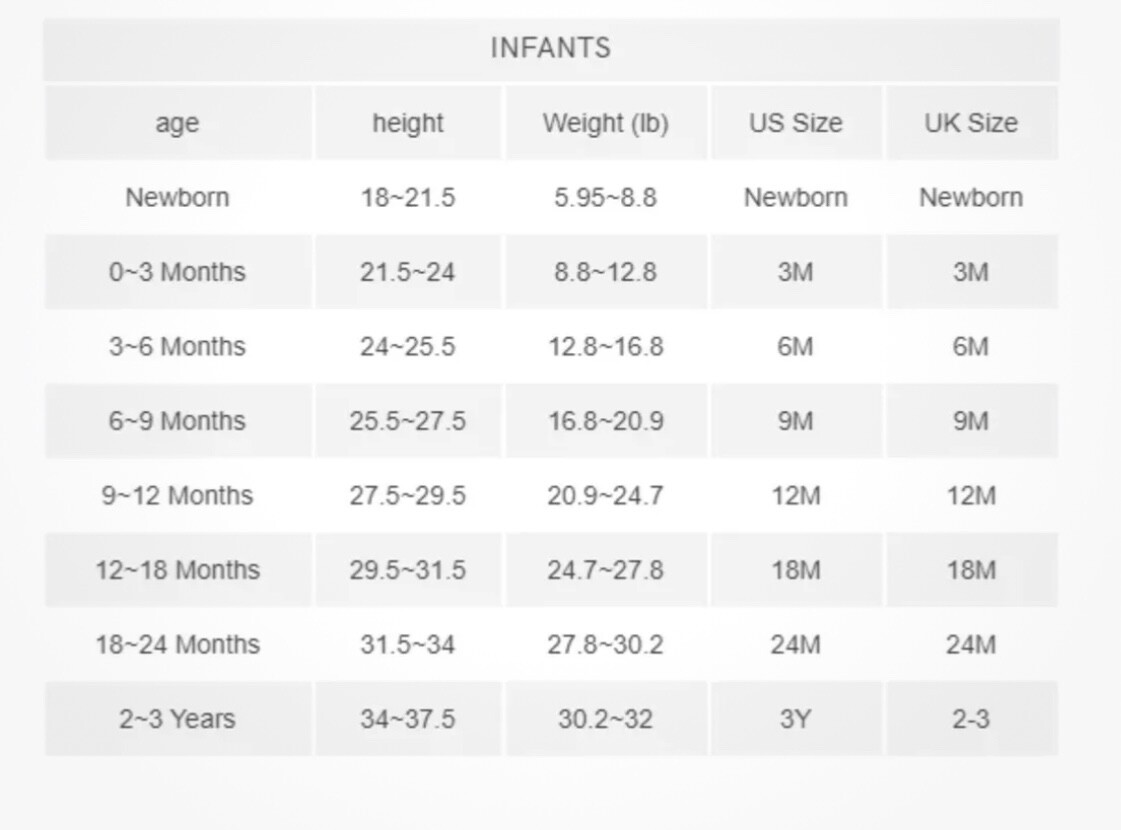Select the US Size column header
Viewport: 1121px width, 830px height.
(796, 123)
